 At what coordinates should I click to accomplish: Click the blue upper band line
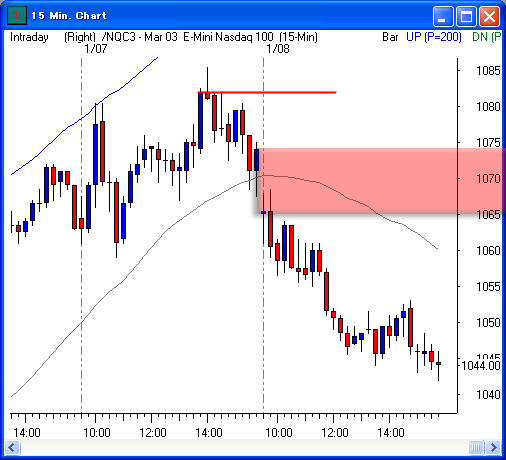pyautogui.click(x=84, y=116)
